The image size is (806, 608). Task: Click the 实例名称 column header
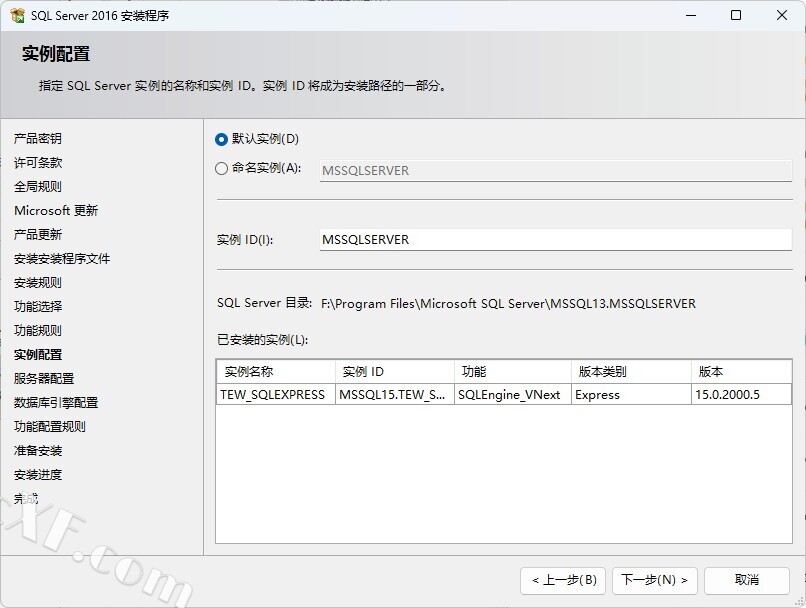tap(276, 372)
